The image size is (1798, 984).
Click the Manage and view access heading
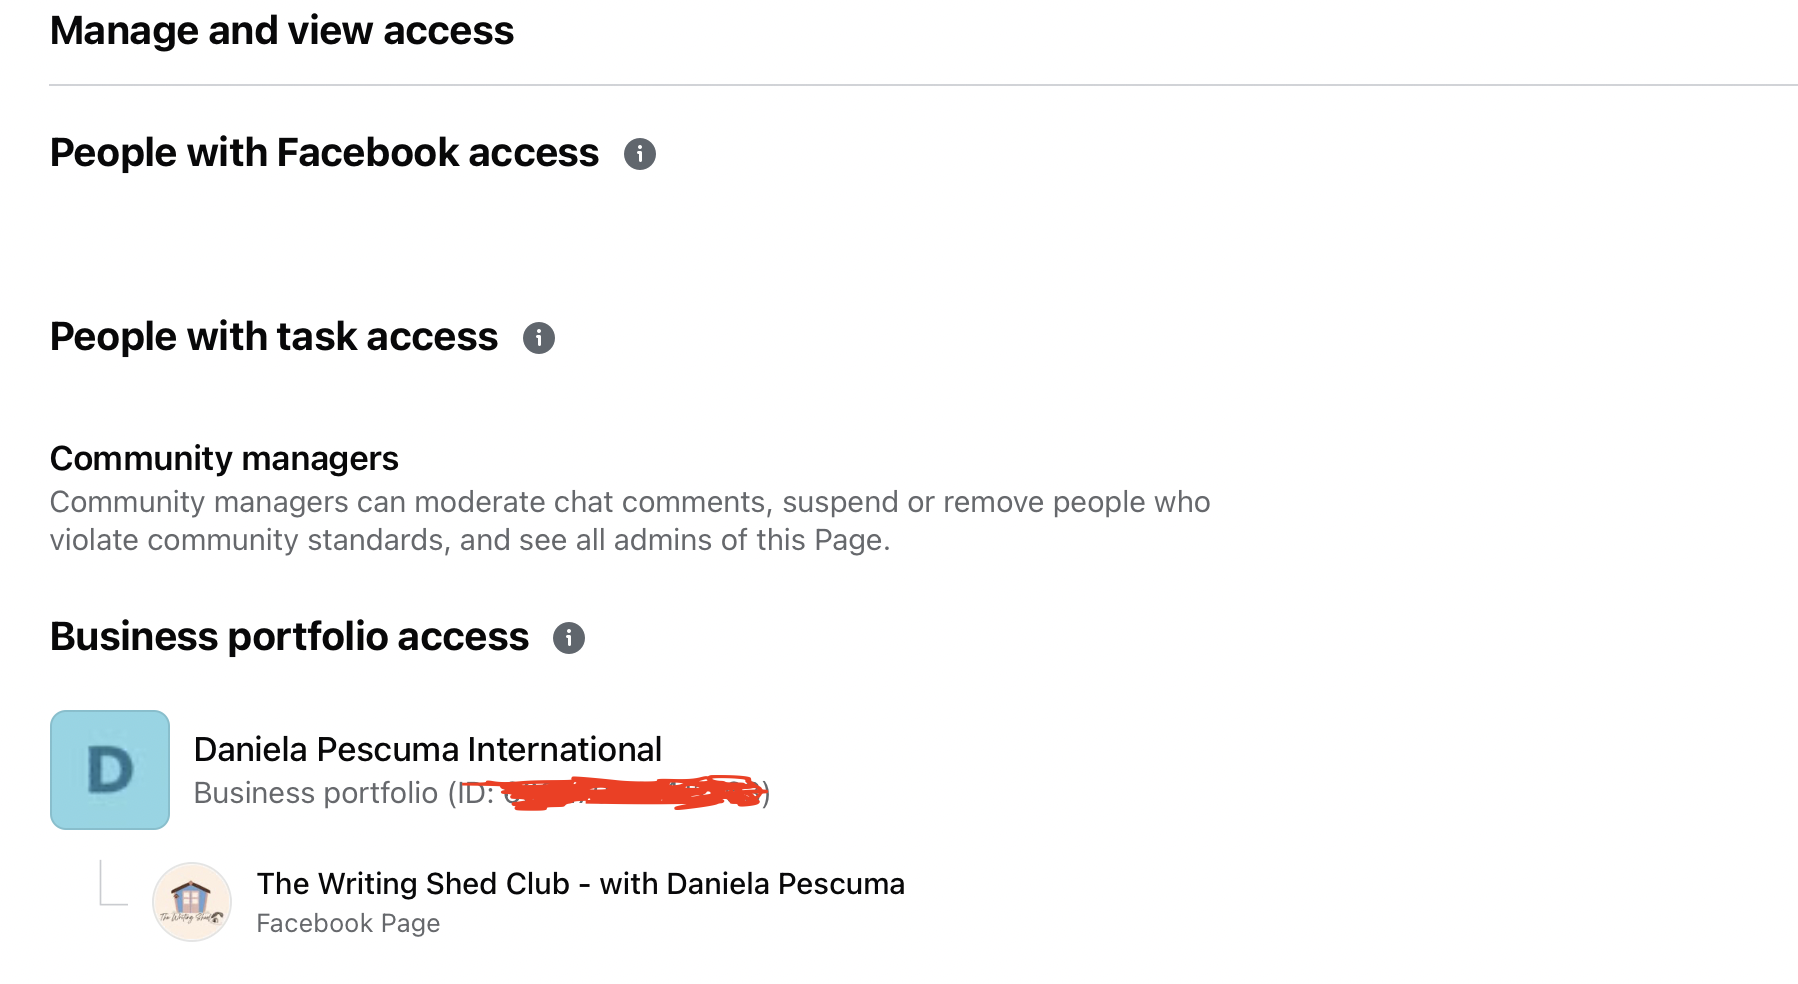282,31
